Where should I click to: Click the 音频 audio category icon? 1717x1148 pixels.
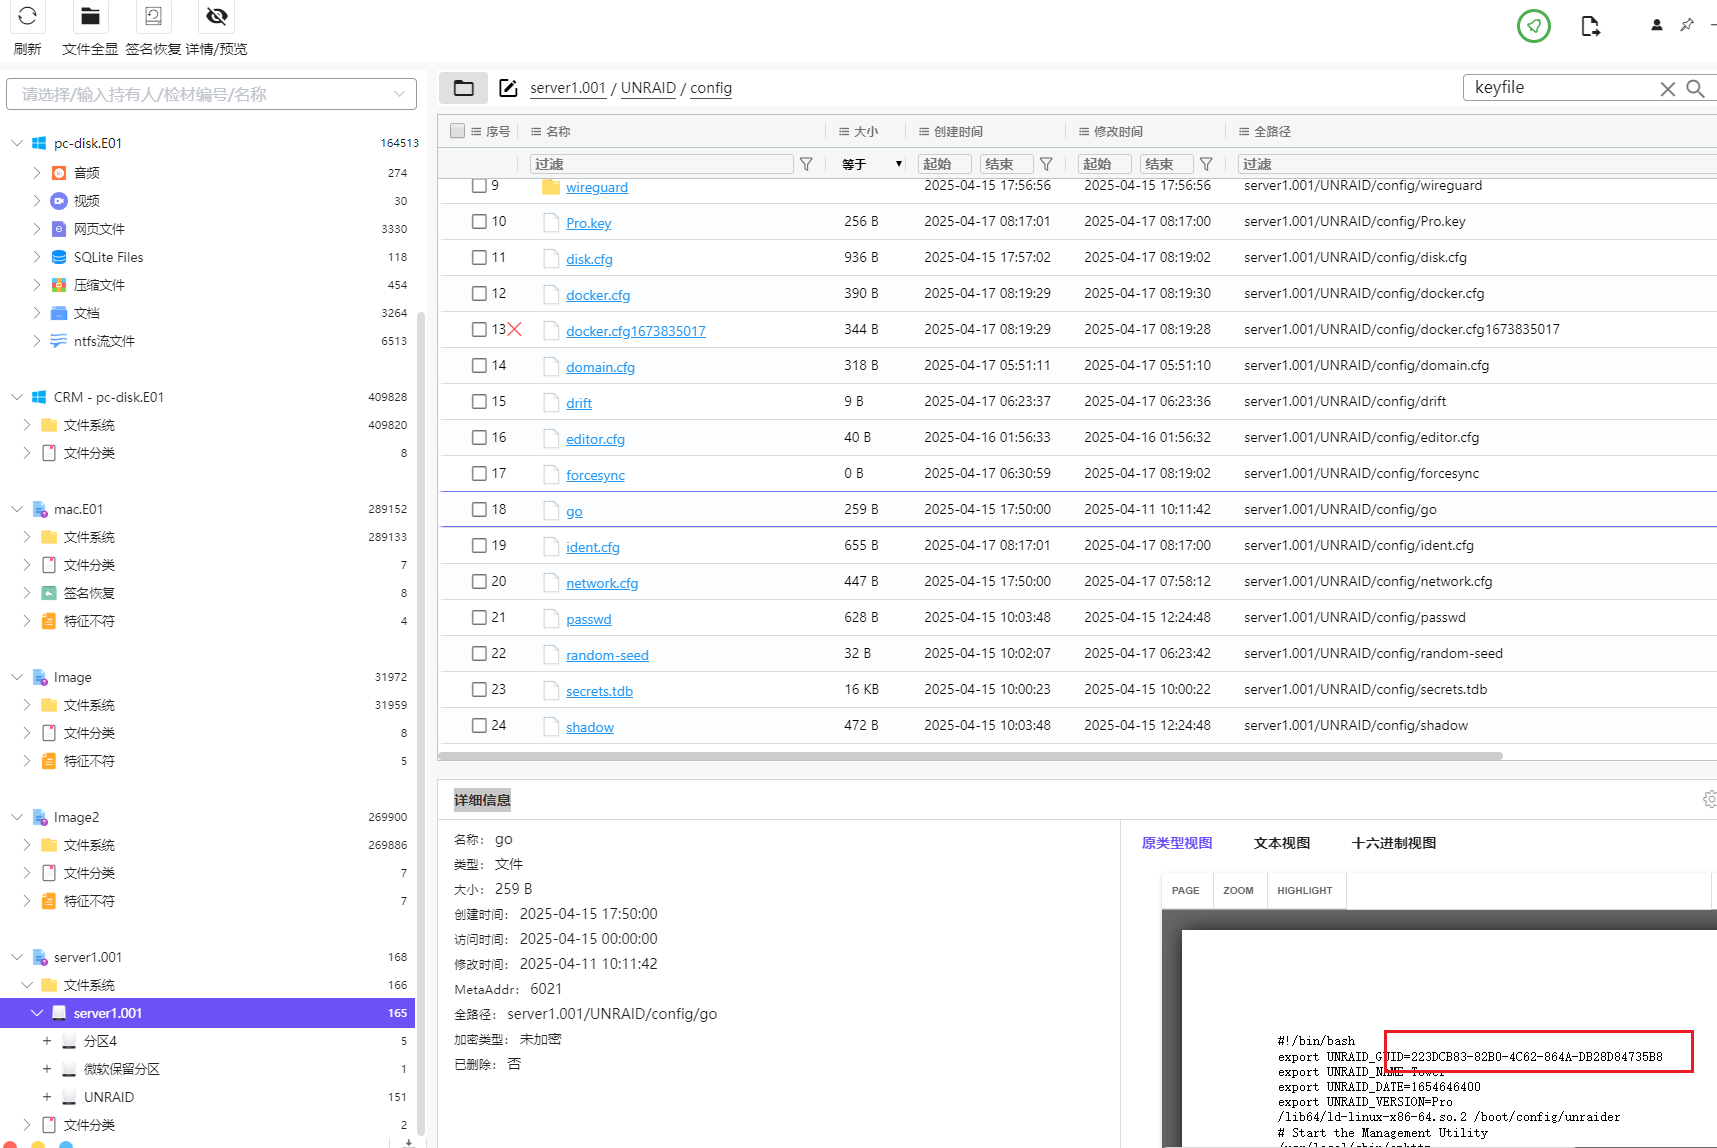(59, 173)
